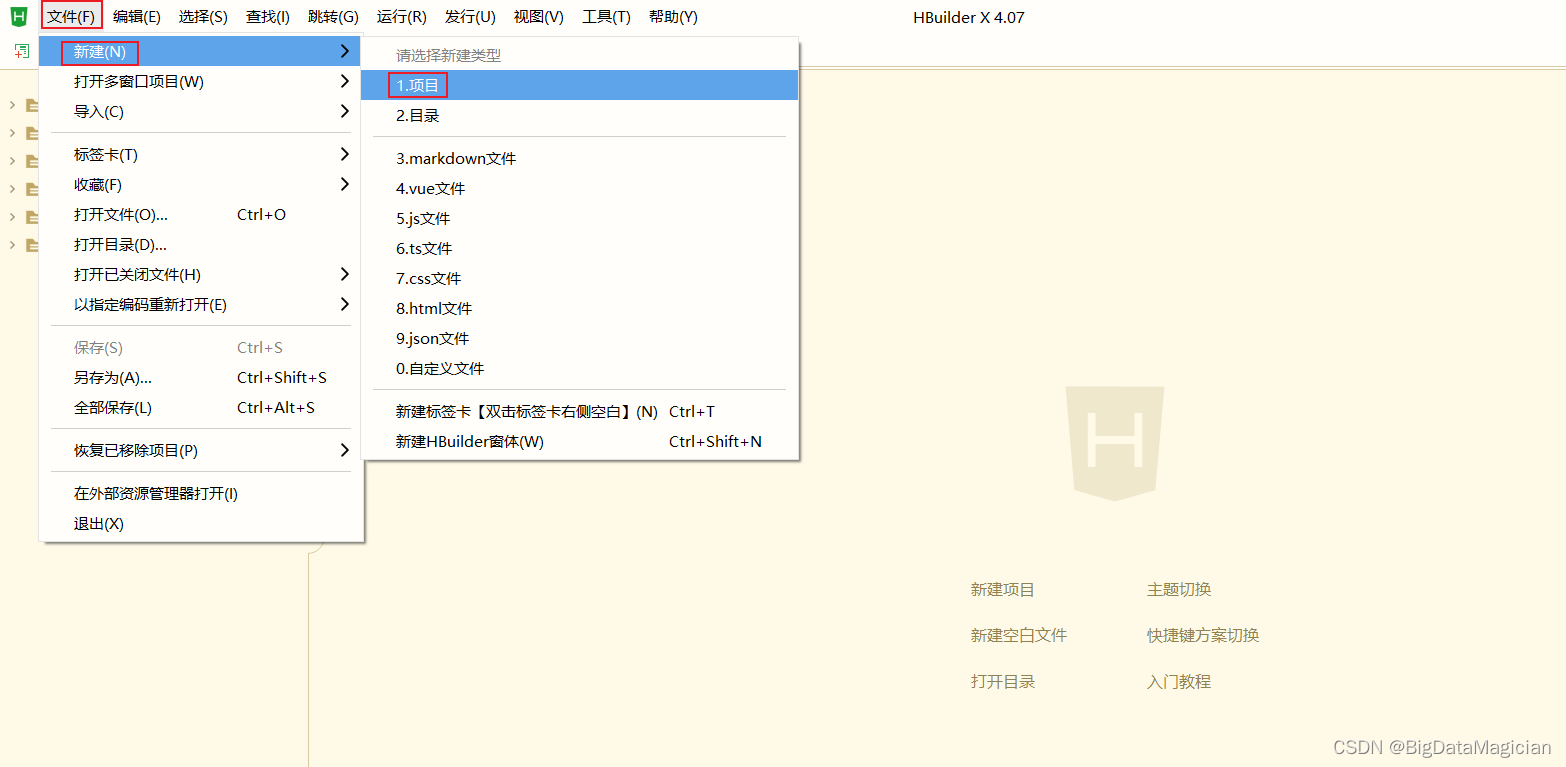The height and width of the screenshot is (767, 1566).
Task: Expand 打开已关闭文件(H) submenu
Action: point(200,275)
